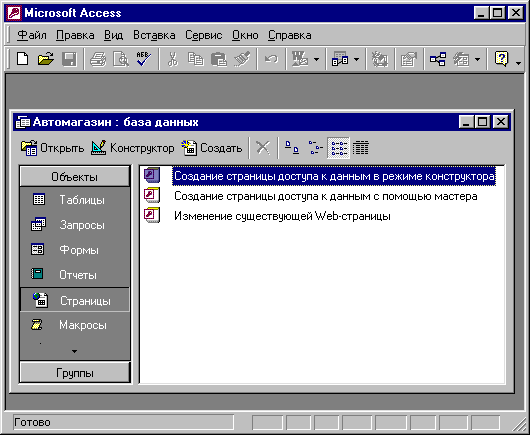Run spelling check (ABC checkmark icon)
This screenshot has width=530, height=435.
click(144, 59)
